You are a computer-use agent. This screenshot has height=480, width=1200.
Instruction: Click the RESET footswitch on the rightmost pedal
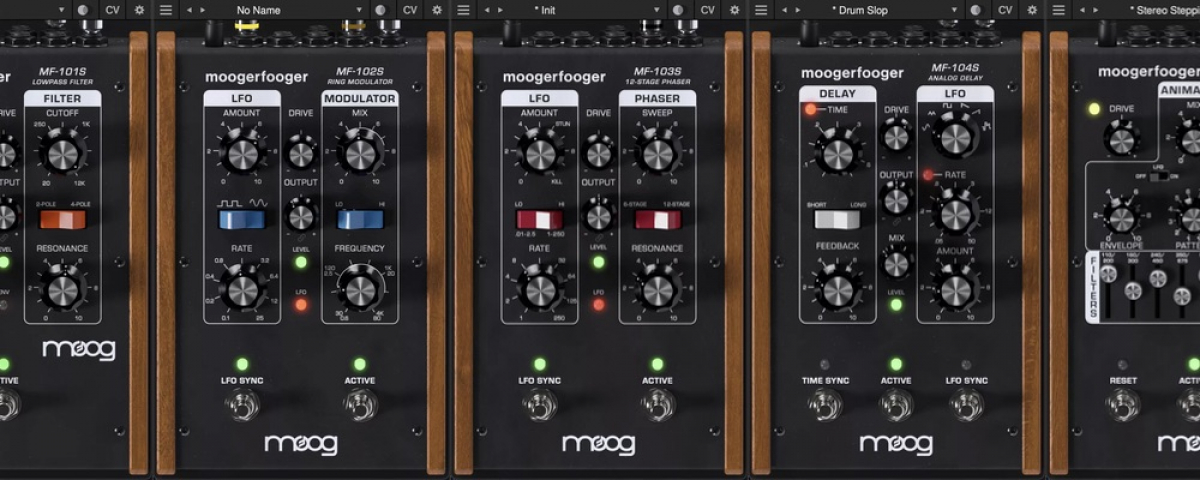coord(1123,405)
